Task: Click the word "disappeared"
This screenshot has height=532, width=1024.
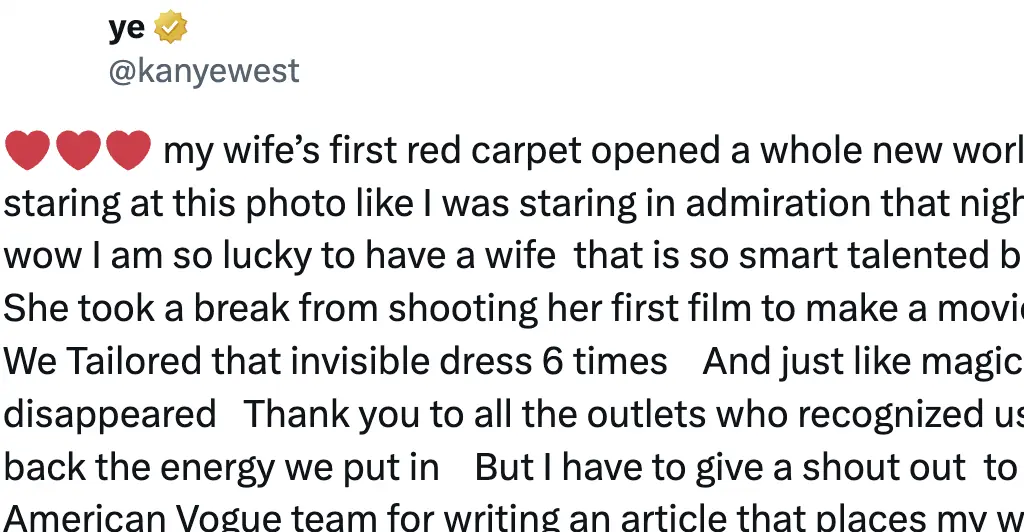Action: [110, 414]
